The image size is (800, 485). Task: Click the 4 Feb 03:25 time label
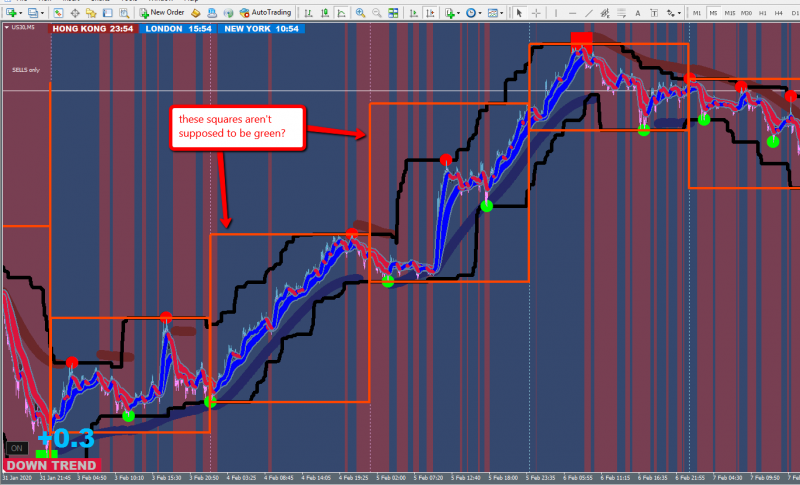pos(242,478)
